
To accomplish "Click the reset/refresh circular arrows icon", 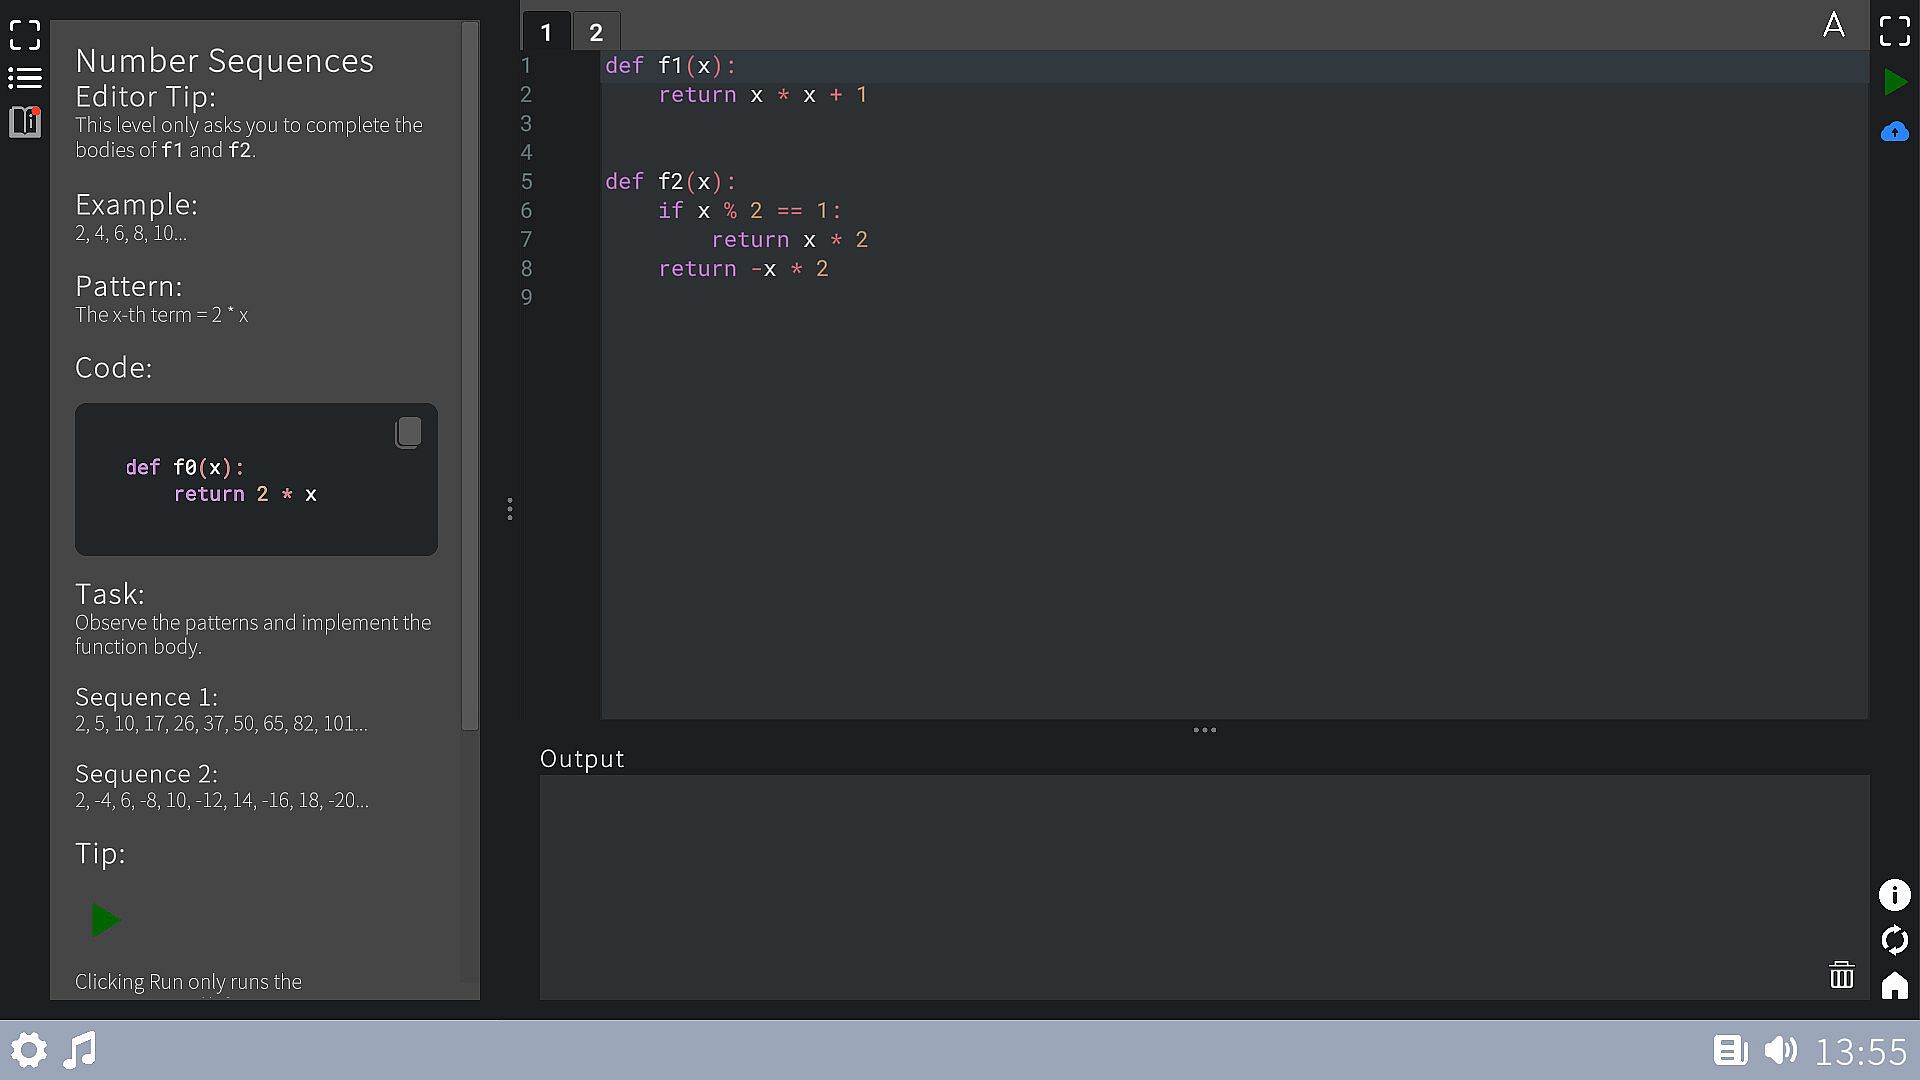I will [x=1895, y=941].
